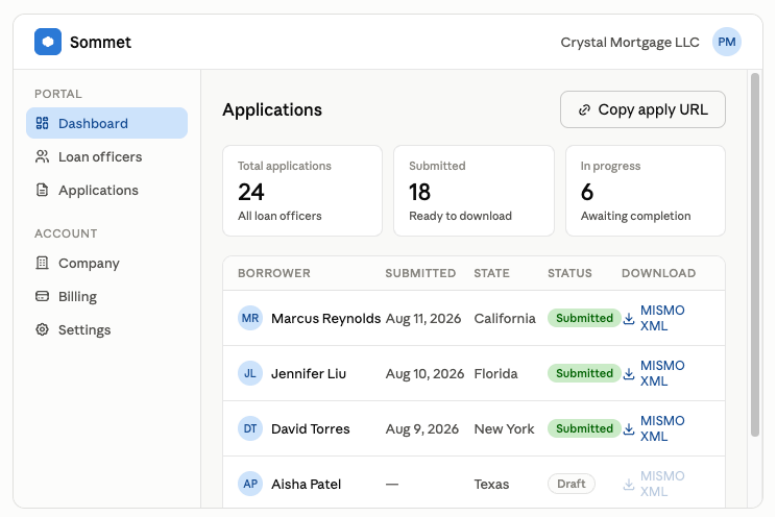This screenshot has height=517, width=775.
Task: Click the California state cell
Action: 505,318
